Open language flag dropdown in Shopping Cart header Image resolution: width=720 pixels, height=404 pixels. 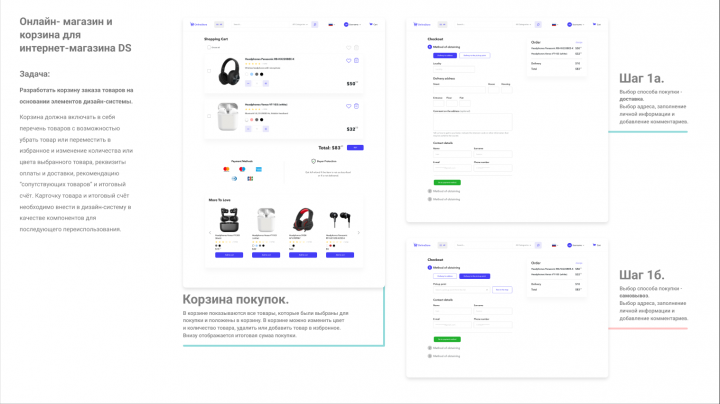click(331, 24)
